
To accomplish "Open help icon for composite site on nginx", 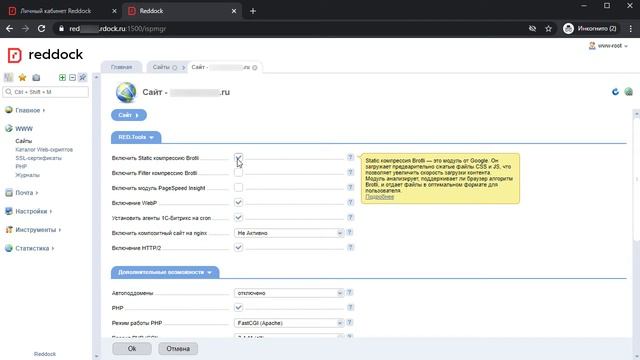I will pos(349,233).
